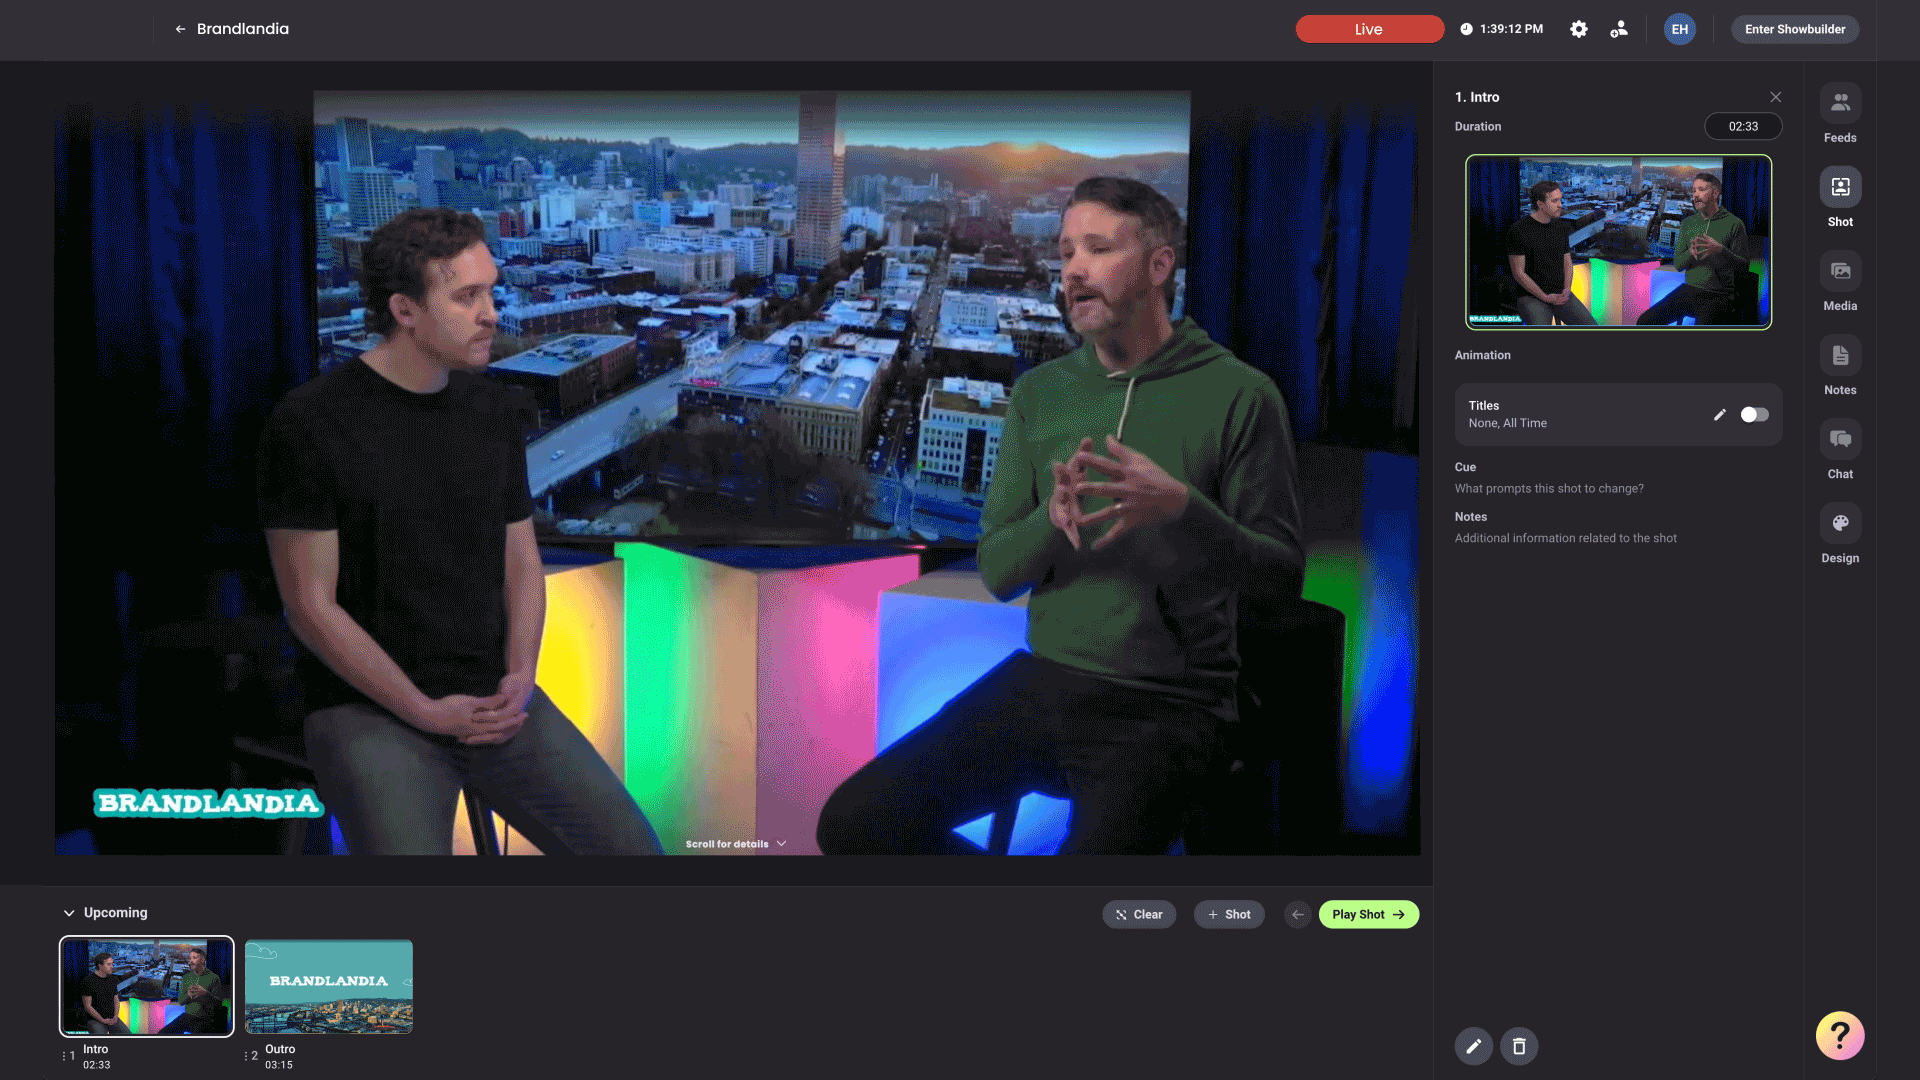The width and height of the screenshot is (1920, 1080).
Task: Add a new shot with + Shot
Action: [x=1229, y=914]
